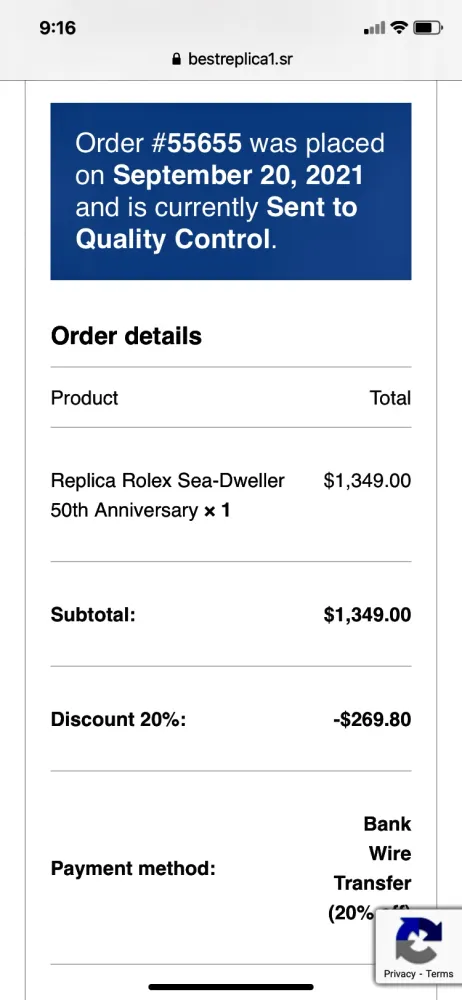Open the reCAPTCHA Privacy link
Screen dimensions: 462x1000
[x=399, y=974]
